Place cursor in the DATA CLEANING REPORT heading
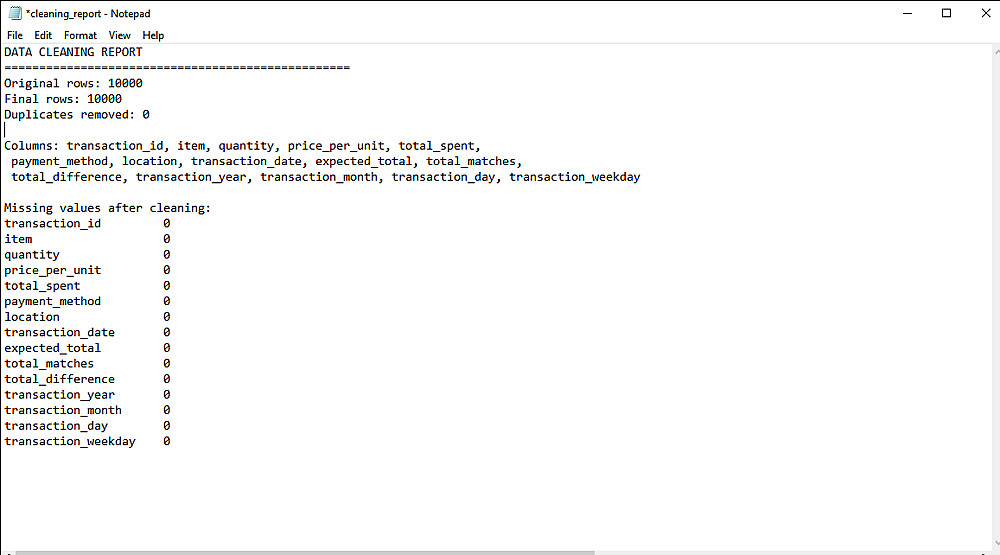The height and width of the screenshot is (555, 1000). coord(73,52)
